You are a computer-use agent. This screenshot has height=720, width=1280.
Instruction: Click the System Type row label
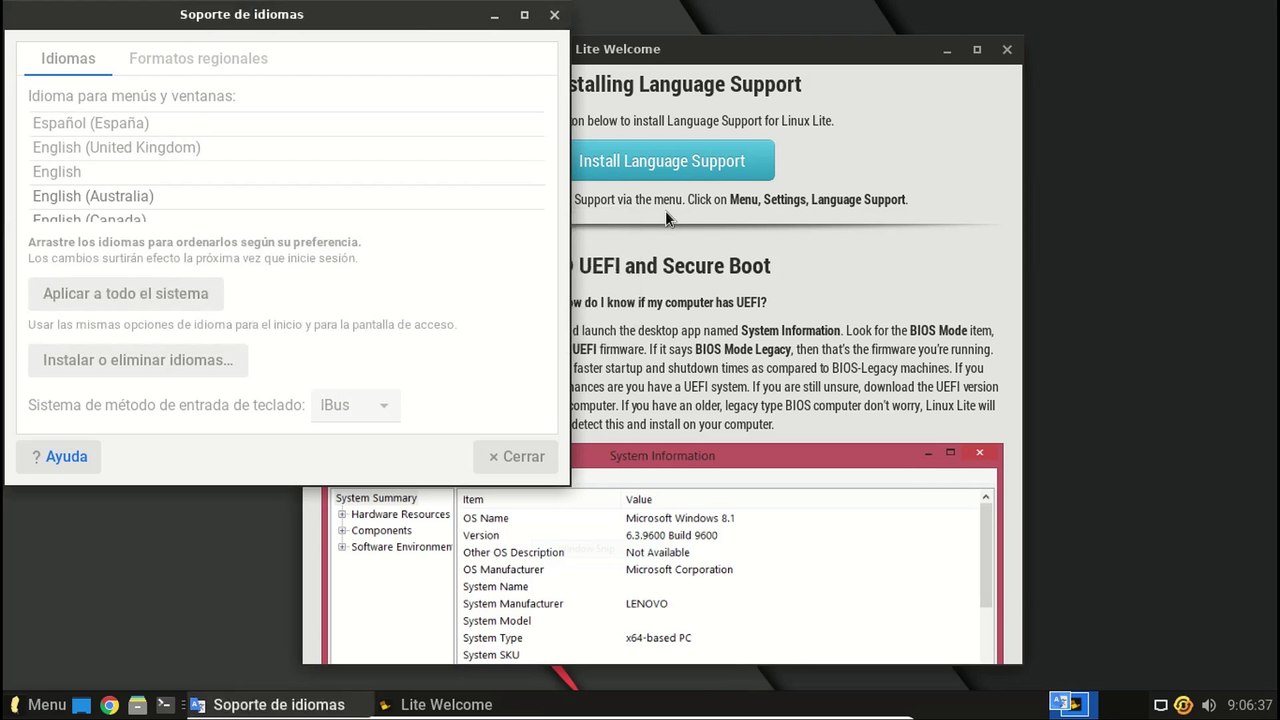[492, 638]
